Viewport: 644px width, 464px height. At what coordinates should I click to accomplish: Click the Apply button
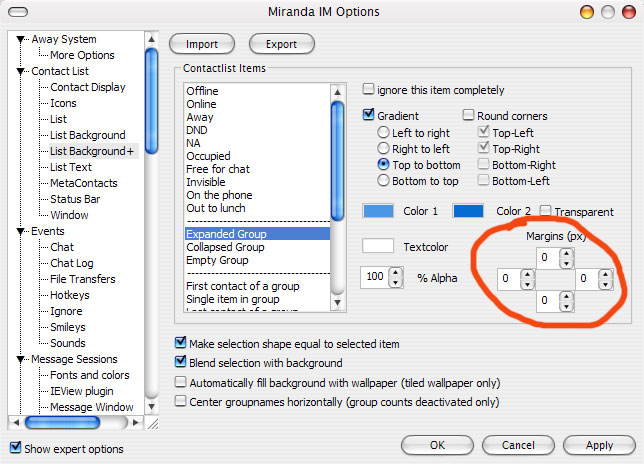pos(599,445)
